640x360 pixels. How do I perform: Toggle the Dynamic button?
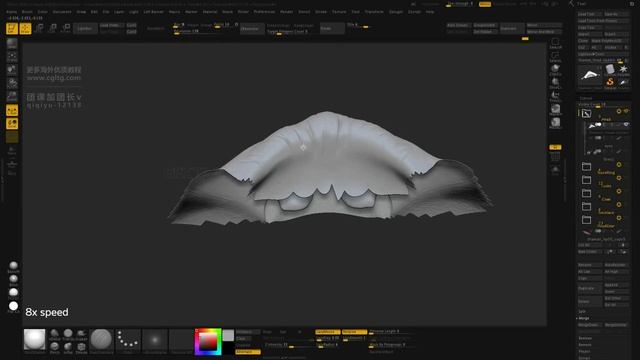coord(555,147)
